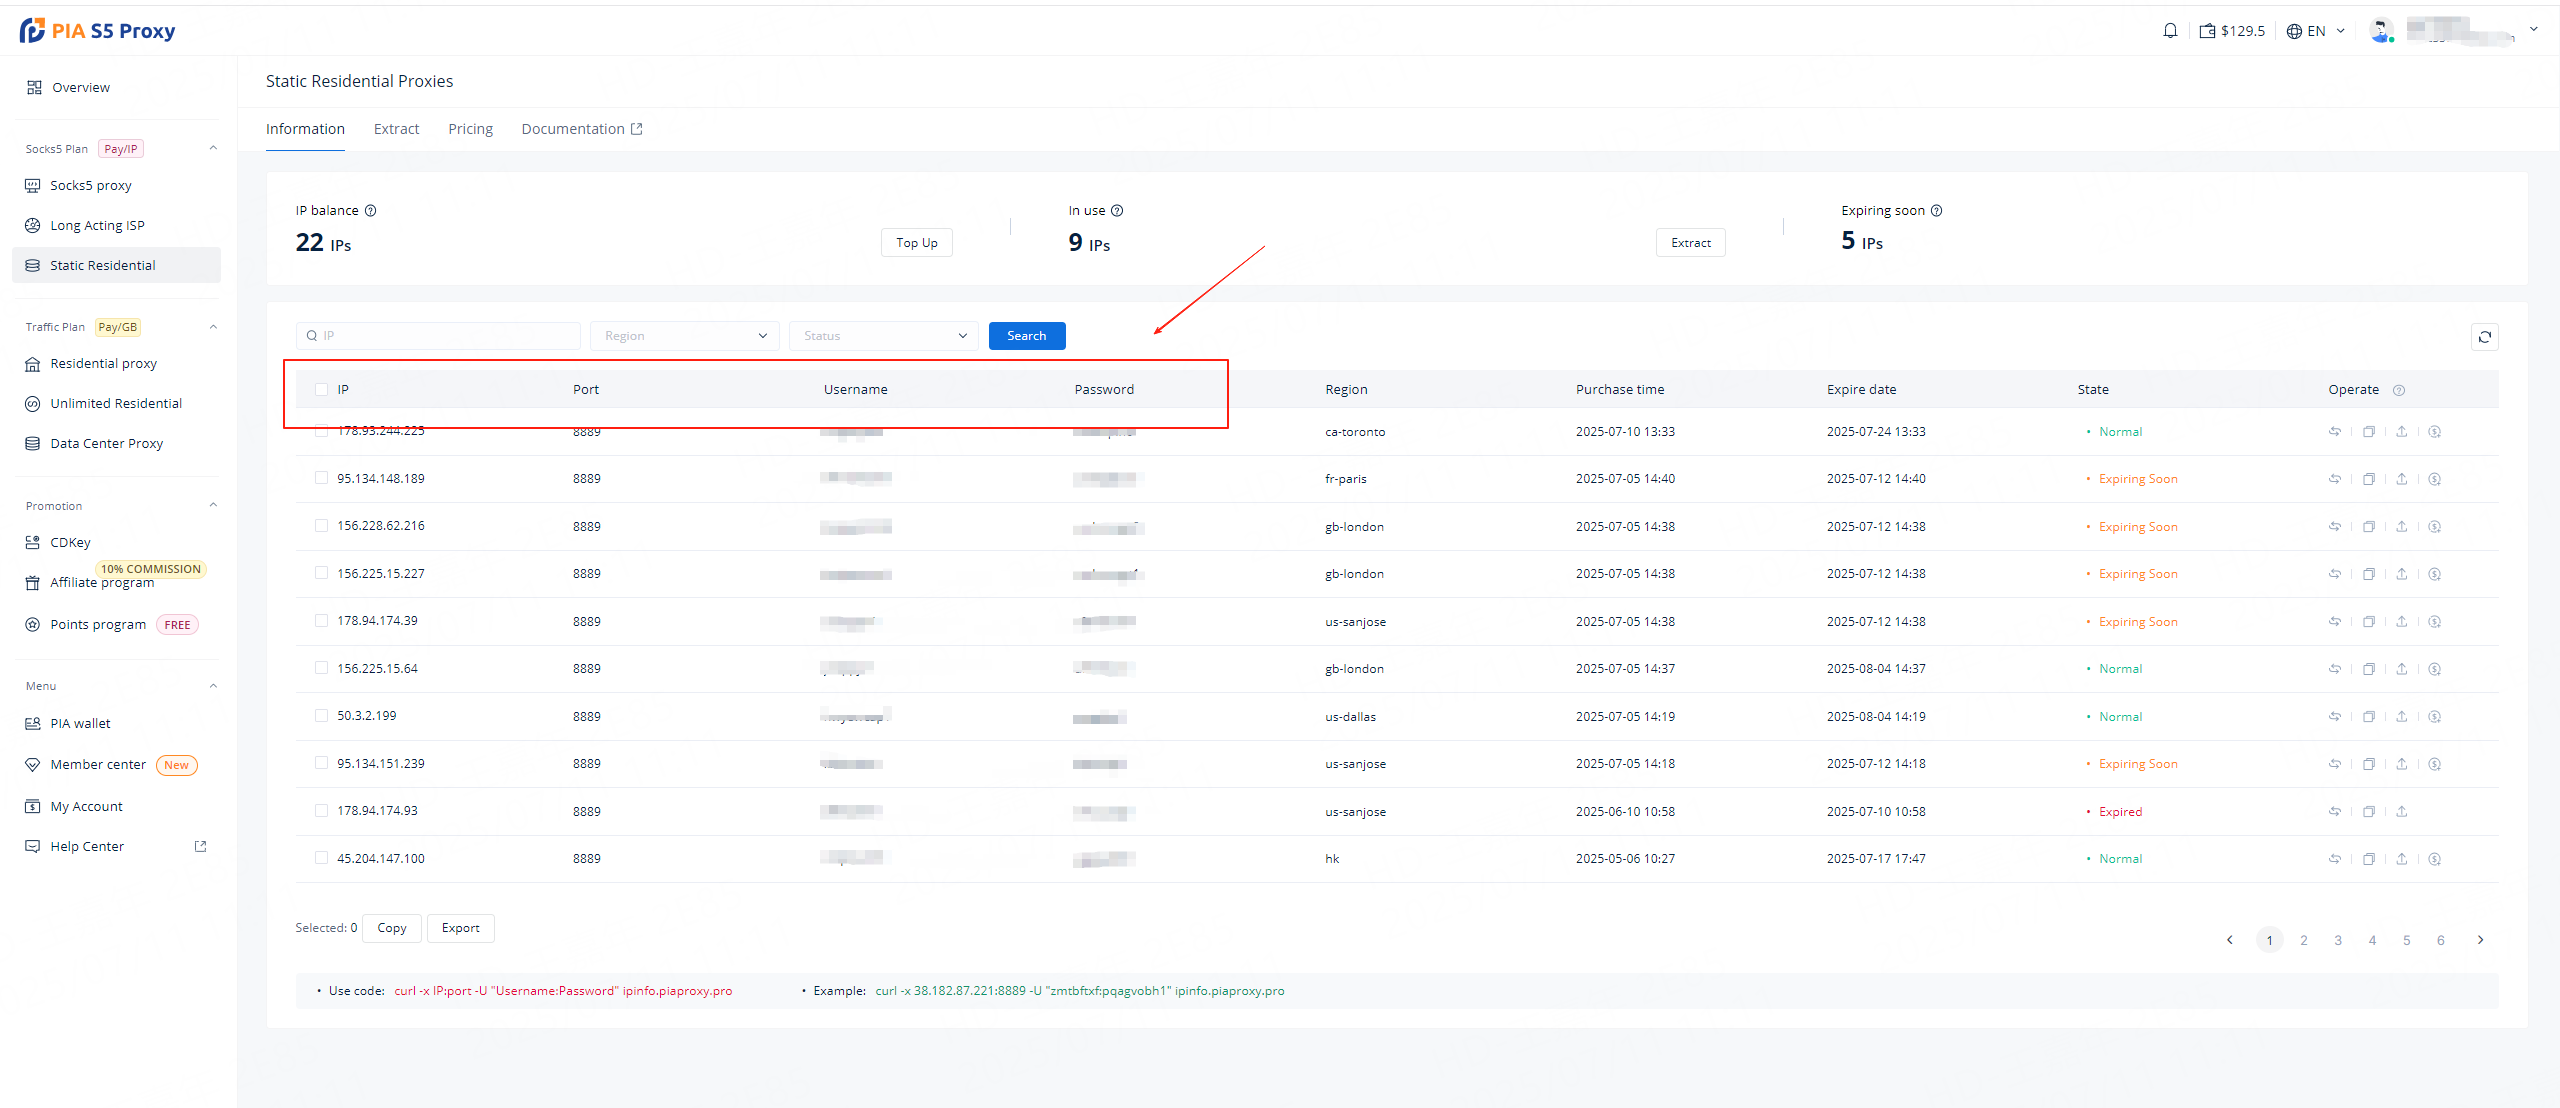Tick the checkbox for 45.204.147.100
The height and width of the screenshot is (1108, 2560).
click(x=321, y=858)
